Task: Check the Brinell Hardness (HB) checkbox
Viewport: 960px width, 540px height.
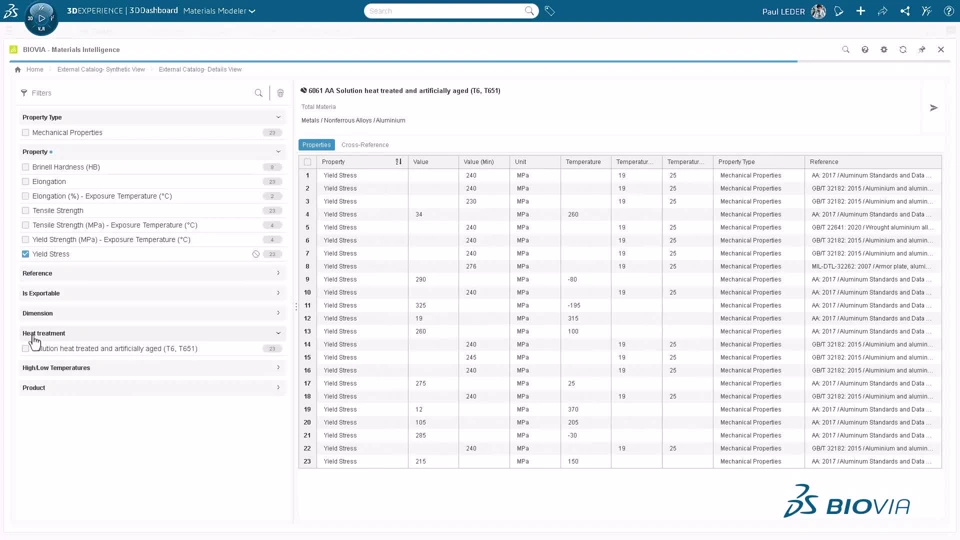Action: pyautogui.click(x=25, y=167)
